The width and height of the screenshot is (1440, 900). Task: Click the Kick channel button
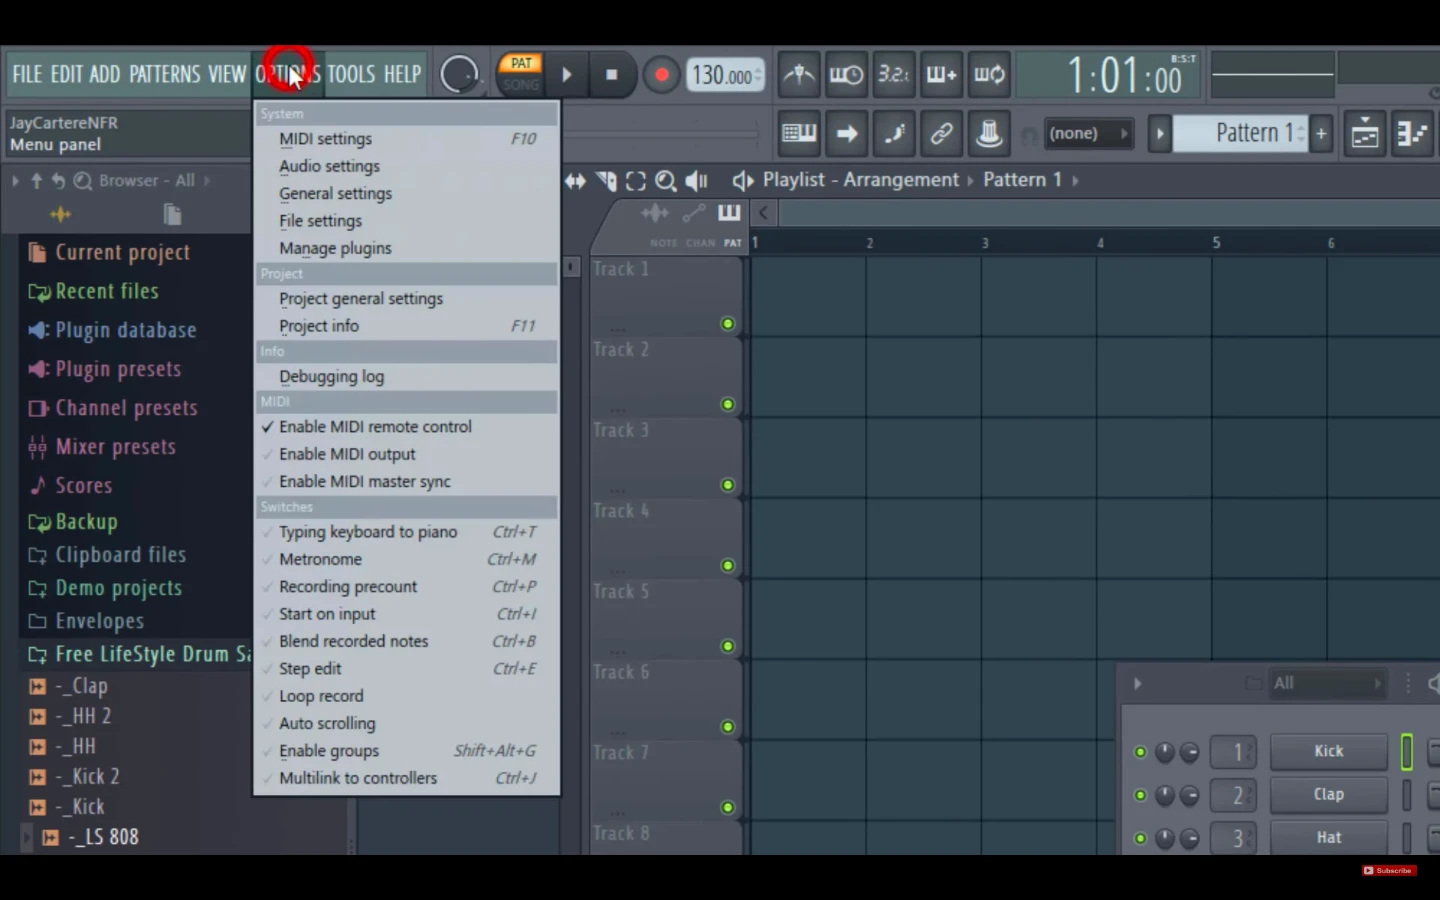[1328, 751]
